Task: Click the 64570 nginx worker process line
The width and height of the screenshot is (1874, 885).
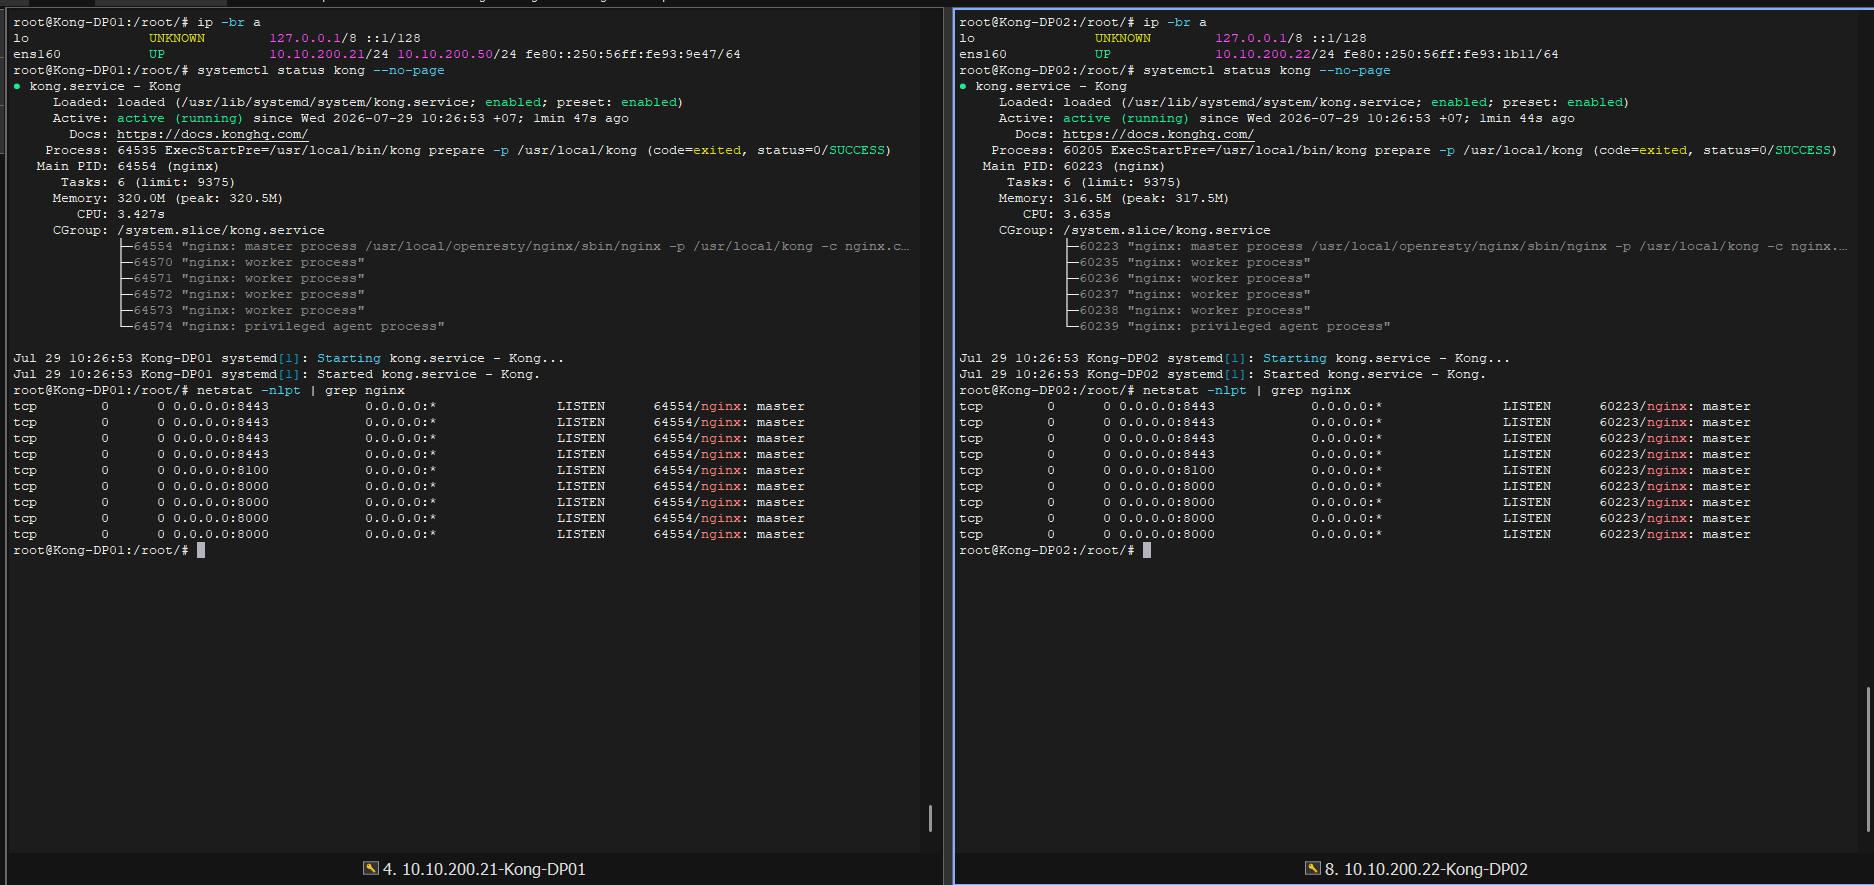Action: [x=249, y=262]
